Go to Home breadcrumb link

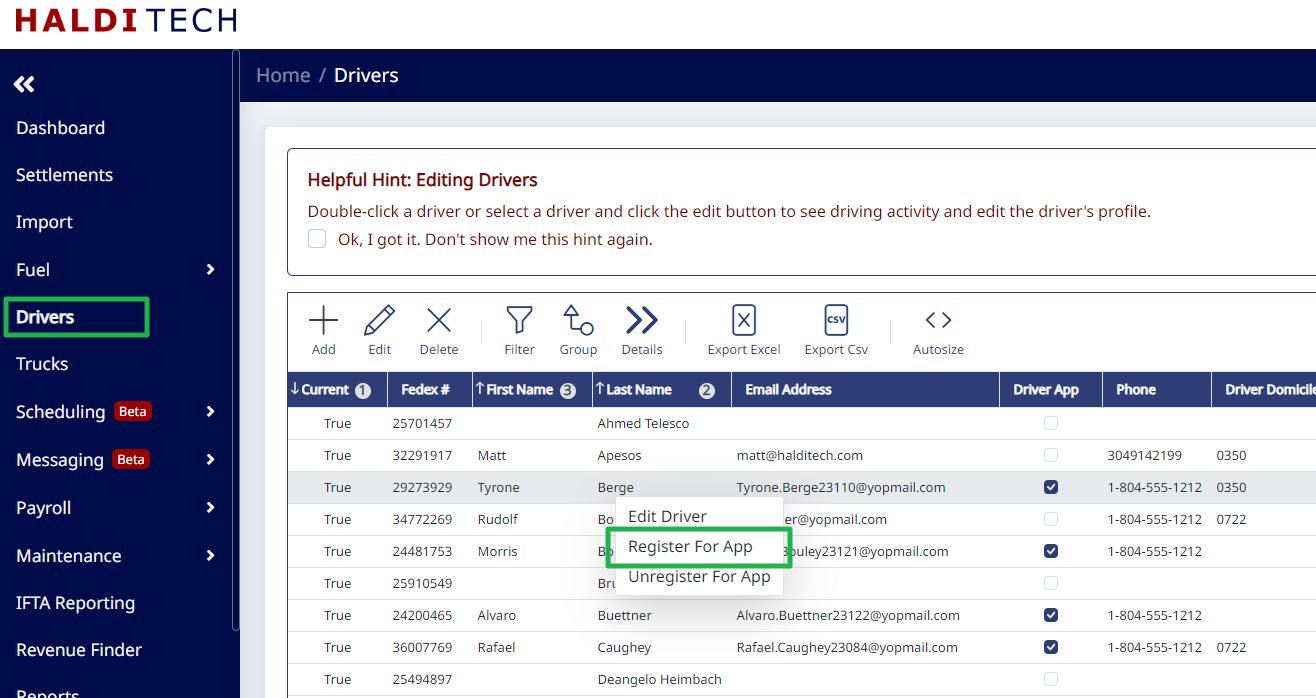283,75
